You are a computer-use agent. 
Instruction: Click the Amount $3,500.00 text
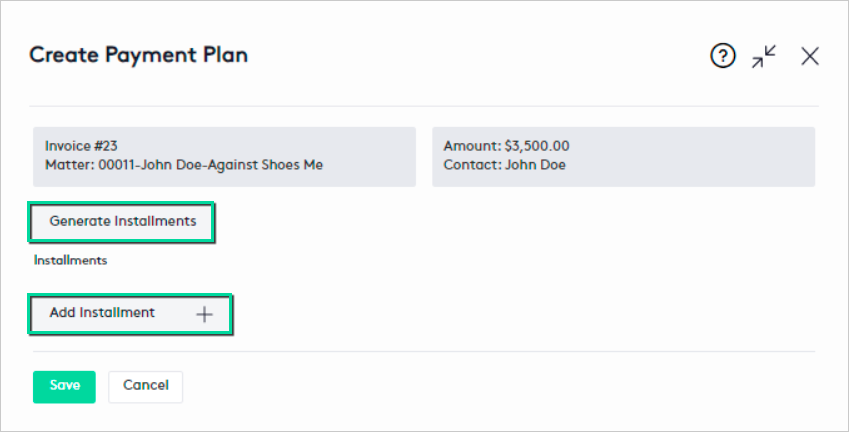click(x=506, y=146)
